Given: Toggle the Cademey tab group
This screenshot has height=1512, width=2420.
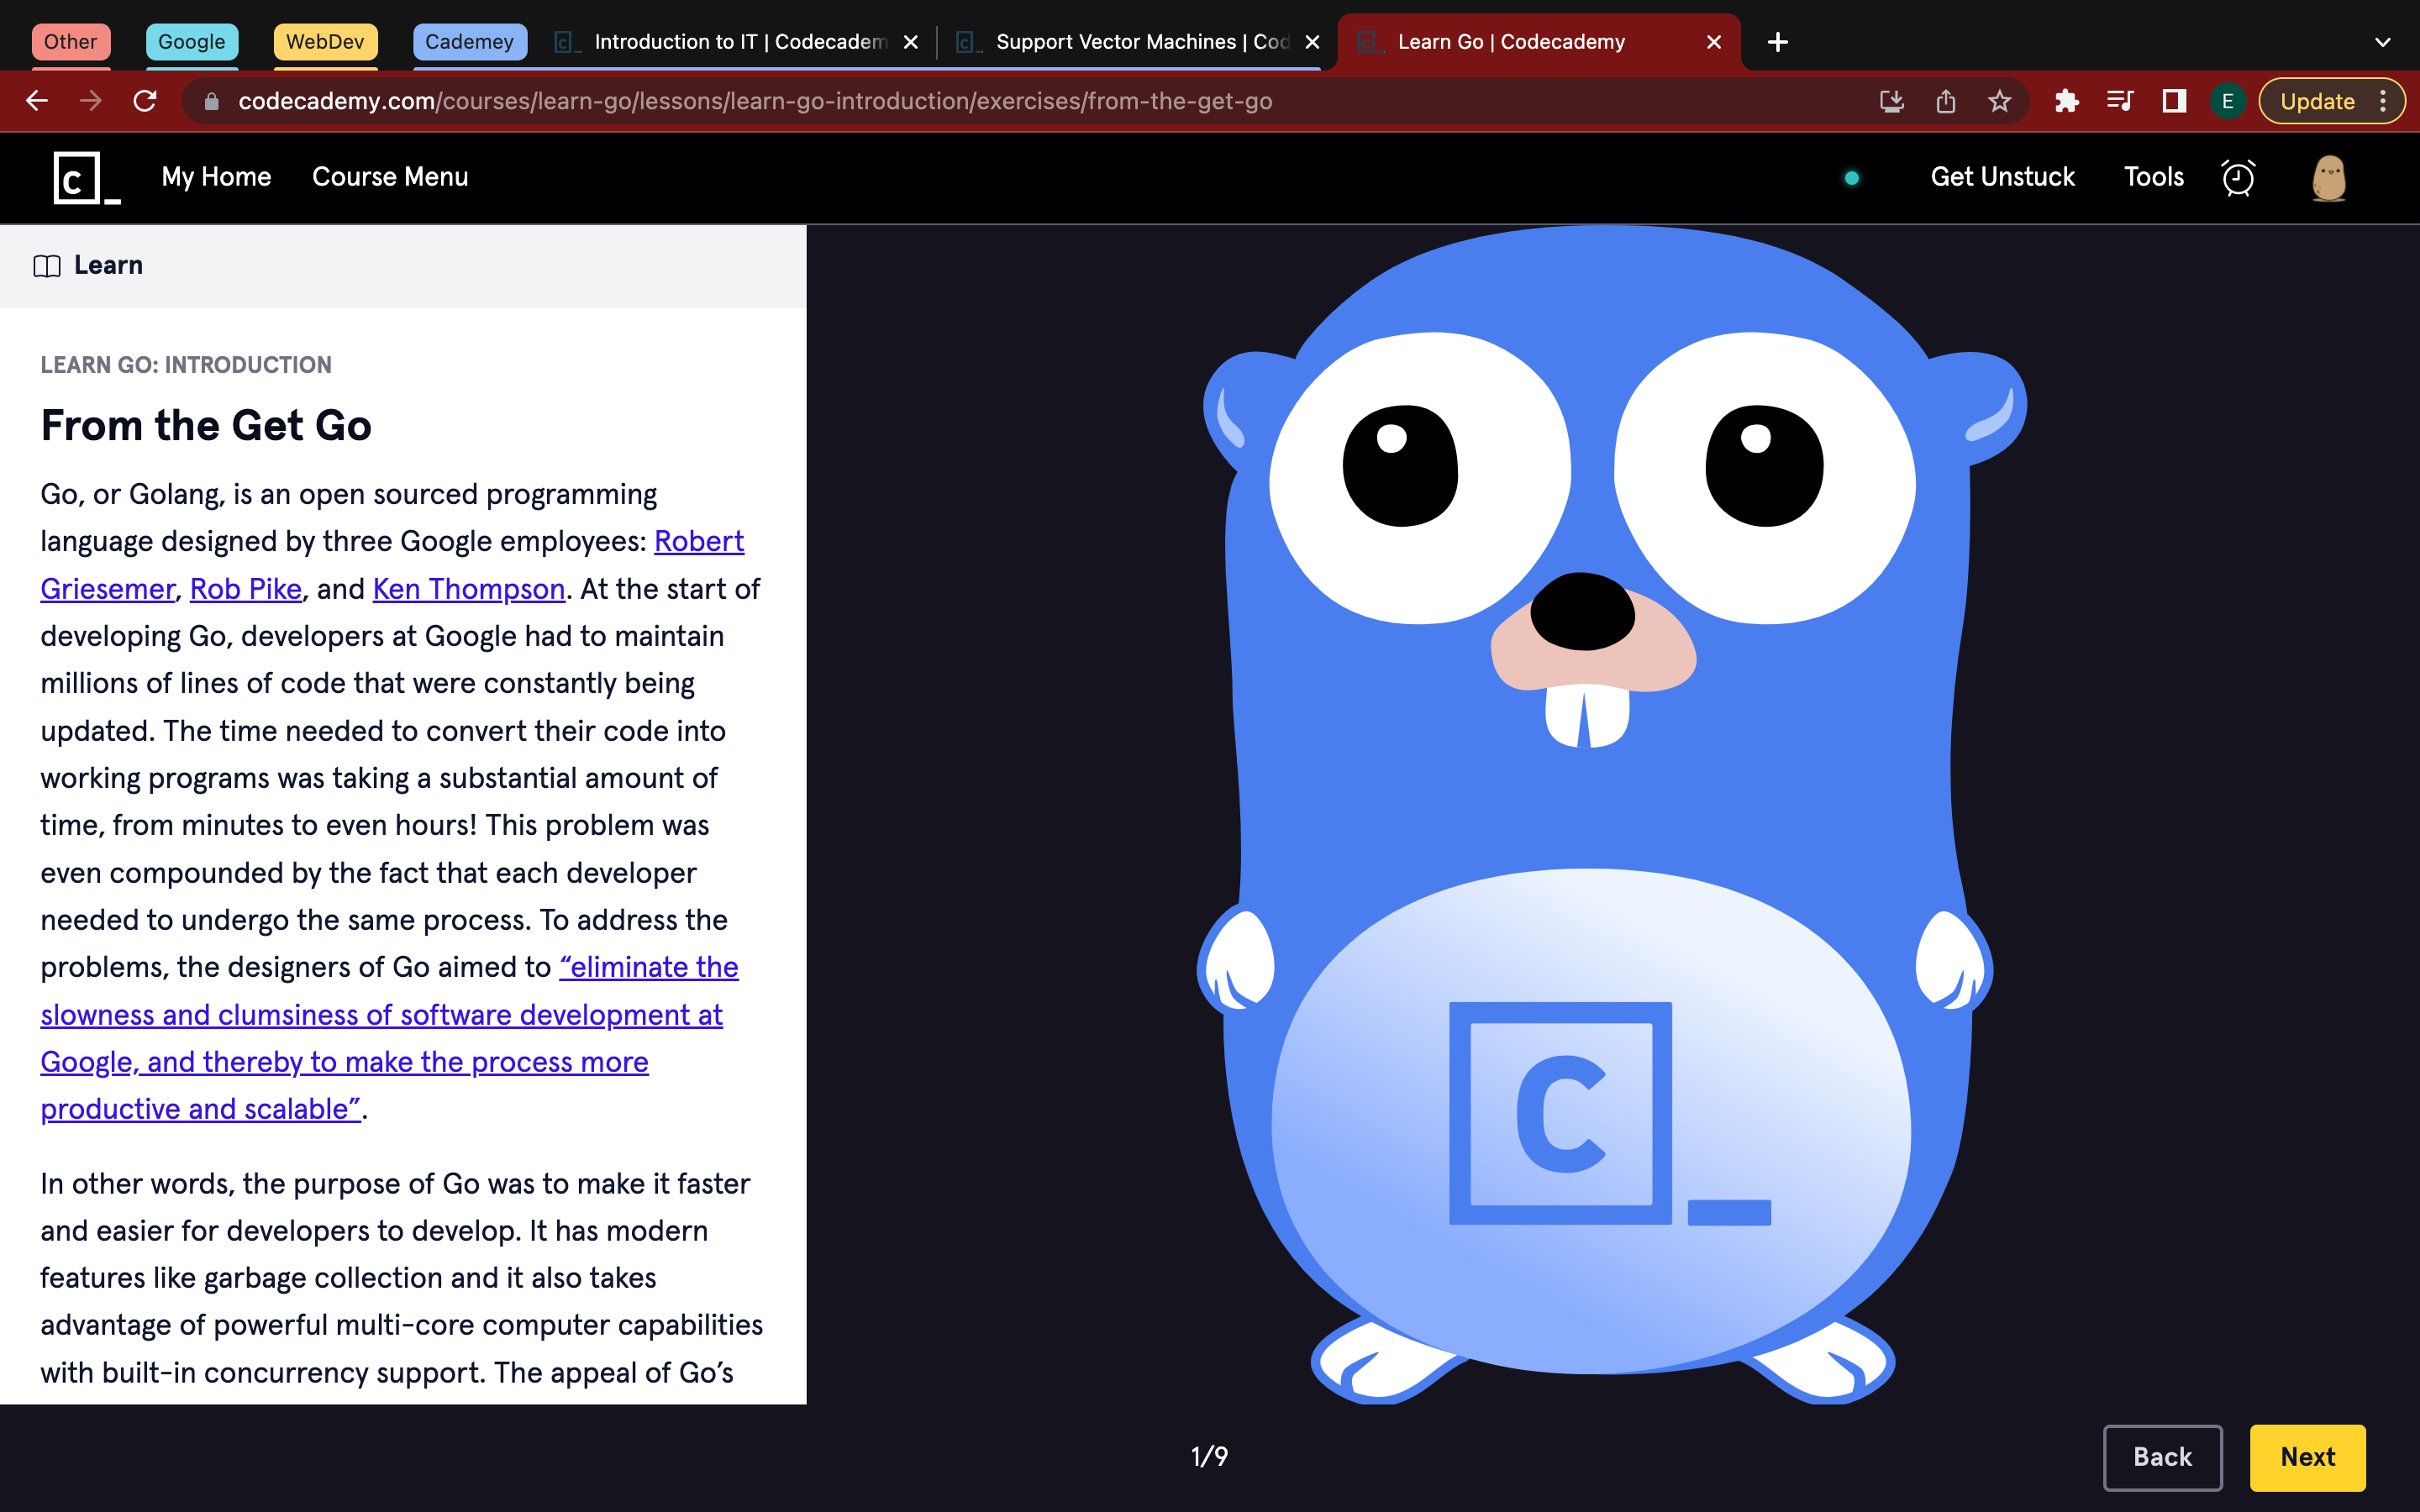Looking at the screenshot, I should (x=469, y=42).
